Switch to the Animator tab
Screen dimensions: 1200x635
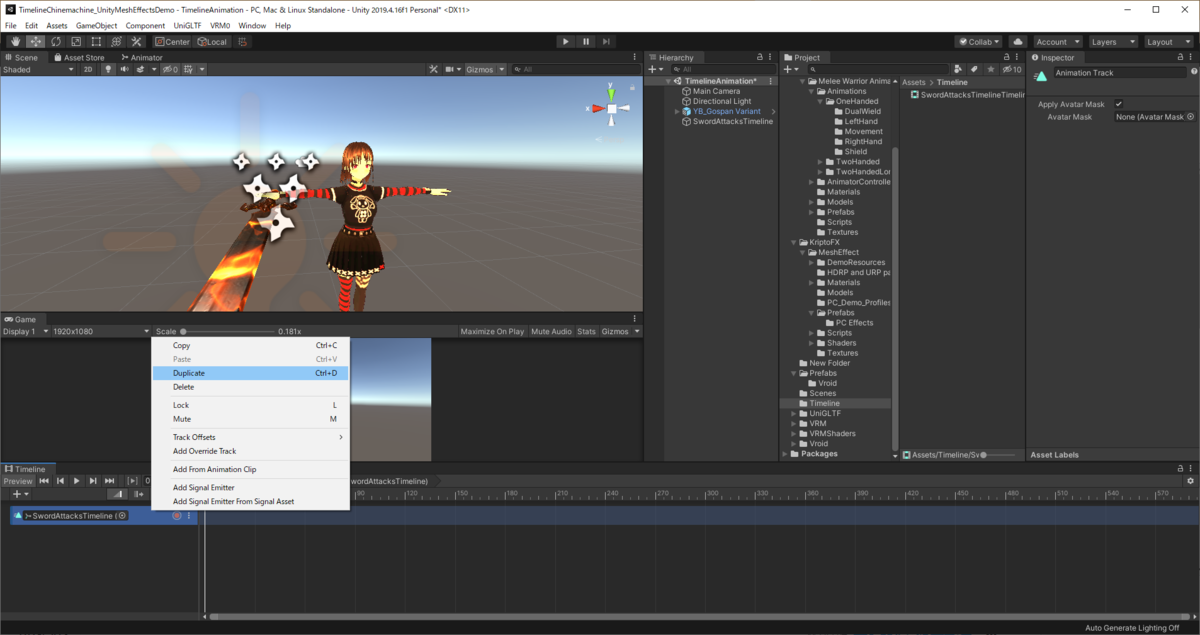(141, 57)
